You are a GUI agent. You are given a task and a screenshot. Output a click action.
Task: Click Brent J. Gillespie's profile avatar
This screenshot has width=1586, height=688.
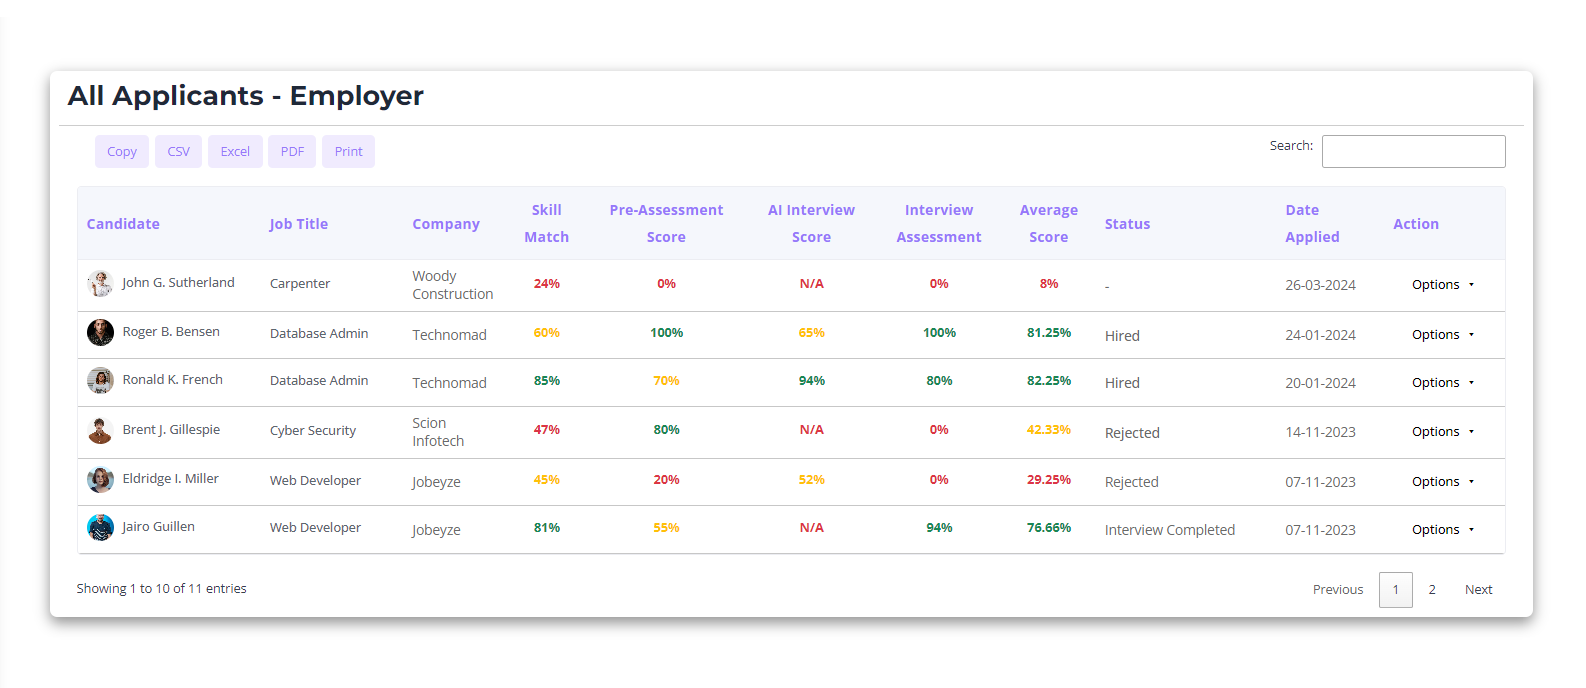pyautogui.click(x=100, y=430)
